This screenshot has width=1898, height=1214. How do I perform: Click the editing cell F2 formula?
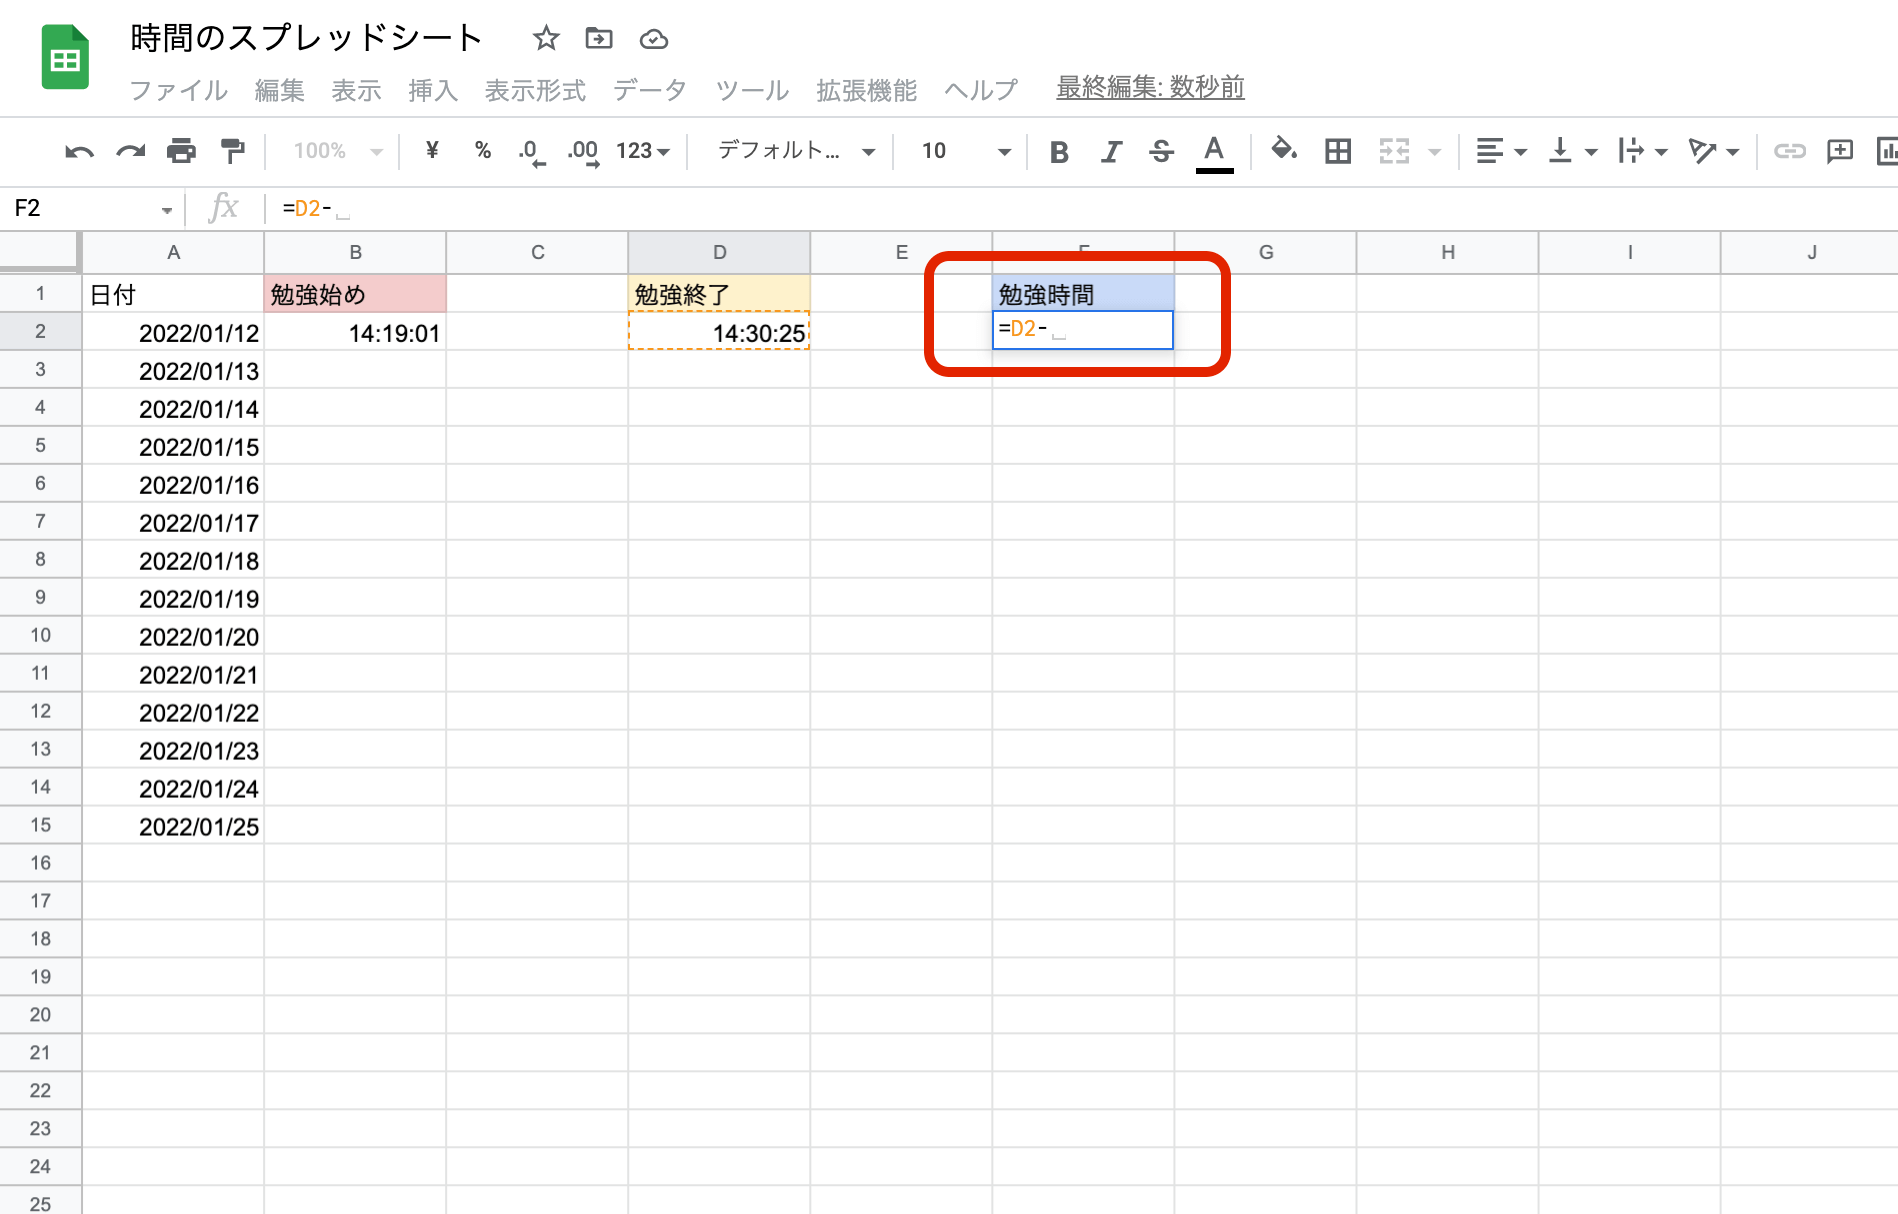(x=1083, y=330)
